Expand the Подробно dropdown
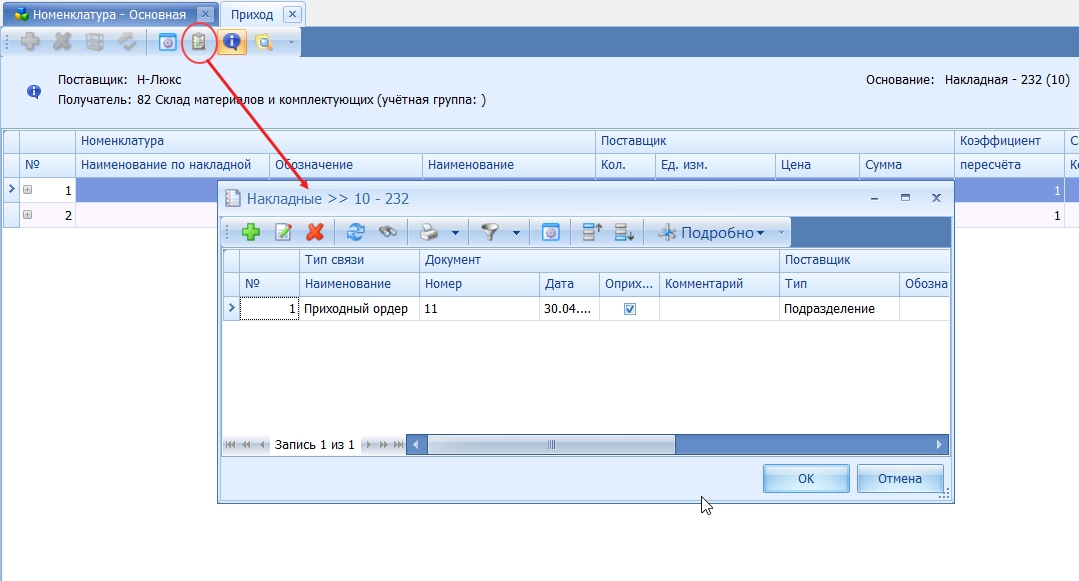The width and height of the screenshot is (1079, 581). tap(712, 233)
